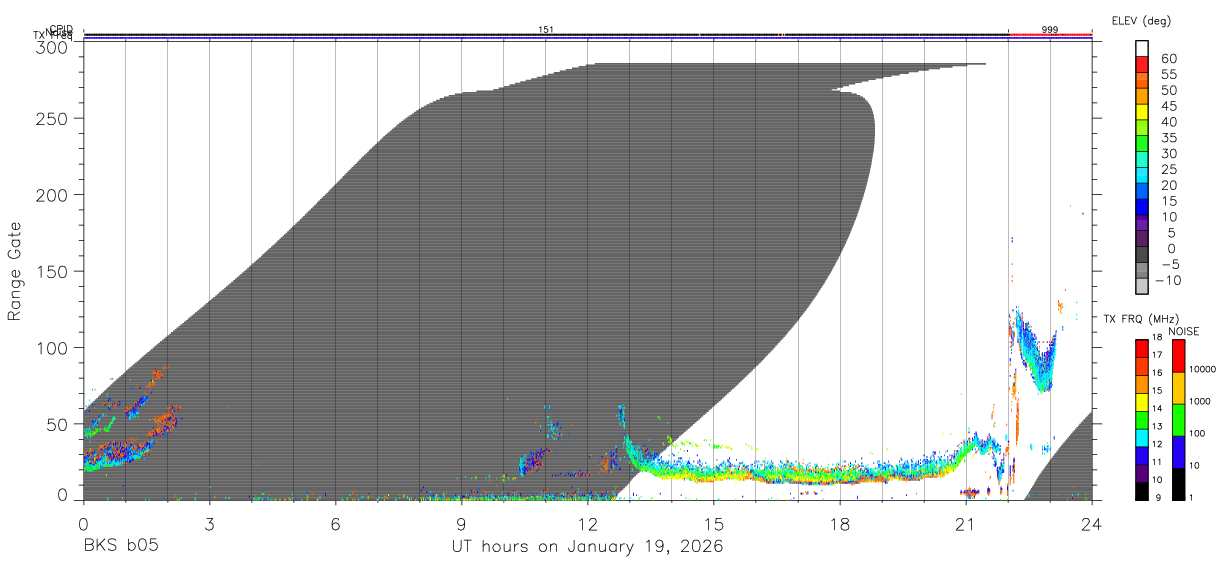Click the ground scatter band near hour 16

click(x=755, y=473)
